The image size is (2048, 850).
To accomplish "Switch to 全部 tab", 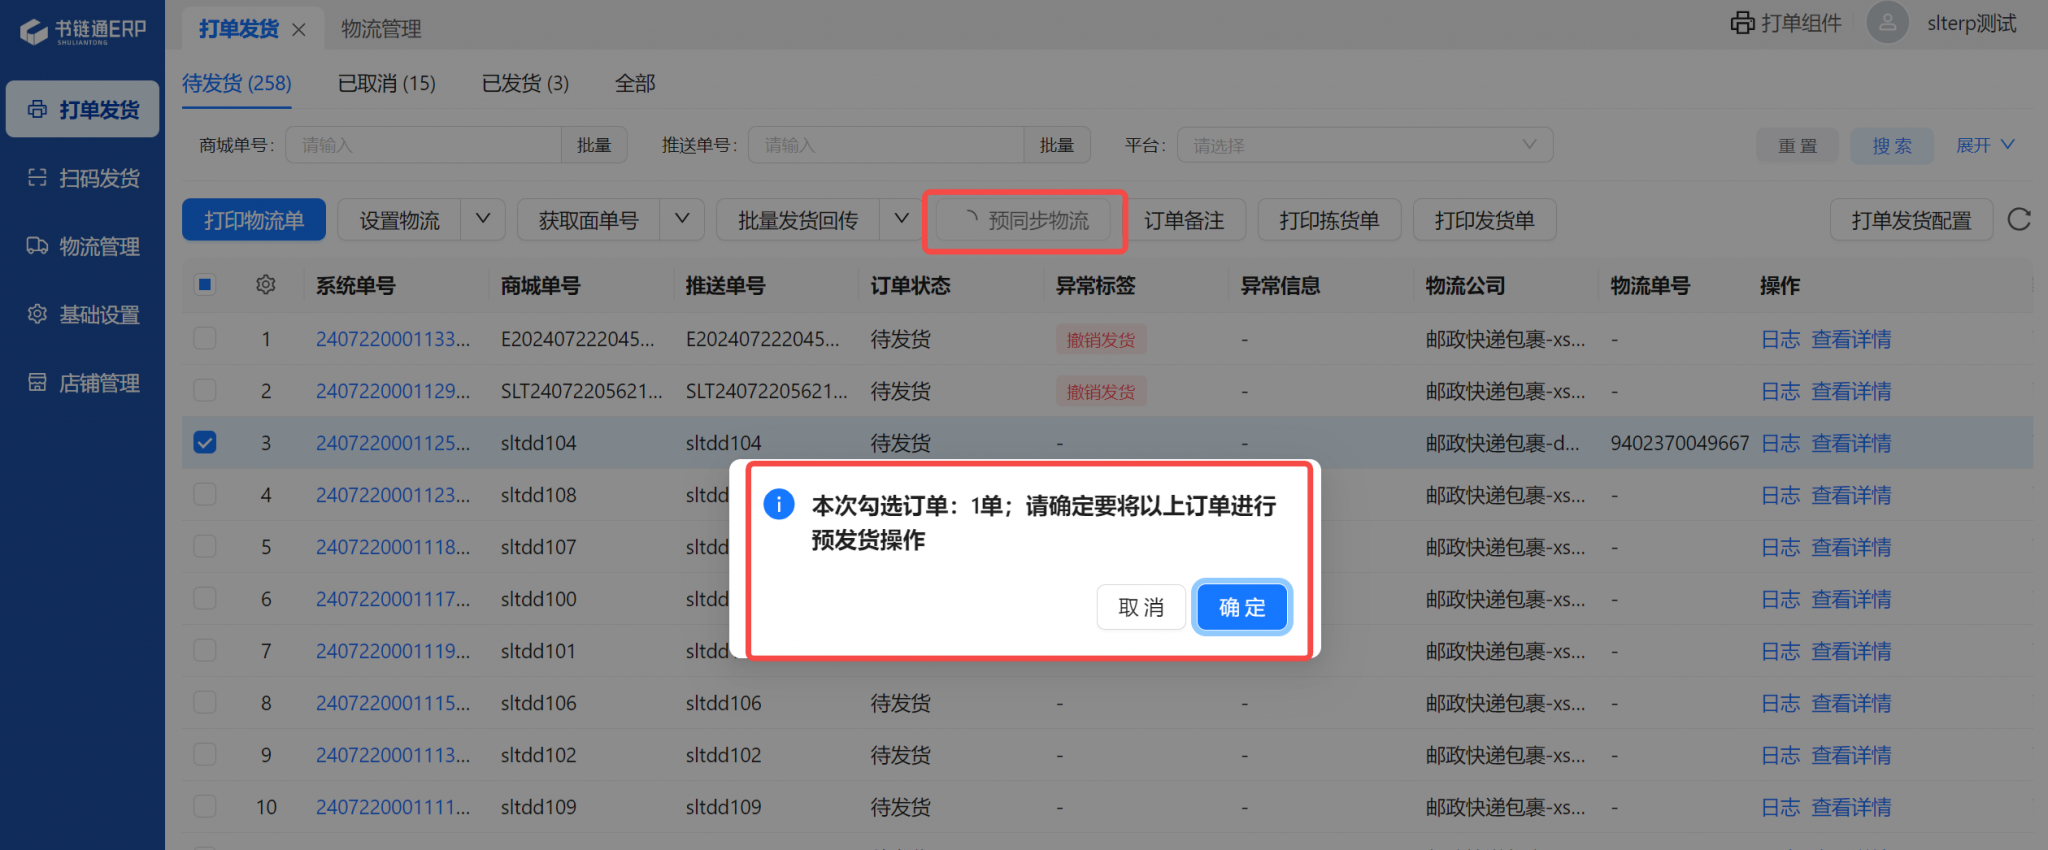I will point(635,83).
